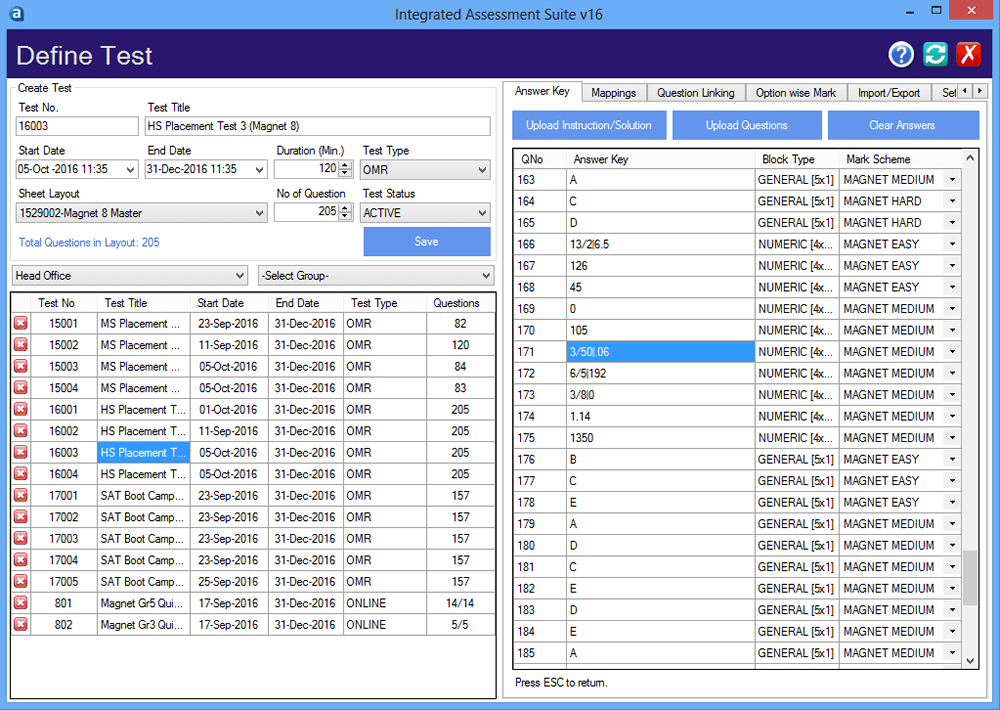Click the answer grid scroll down arrow

point(970,661)
